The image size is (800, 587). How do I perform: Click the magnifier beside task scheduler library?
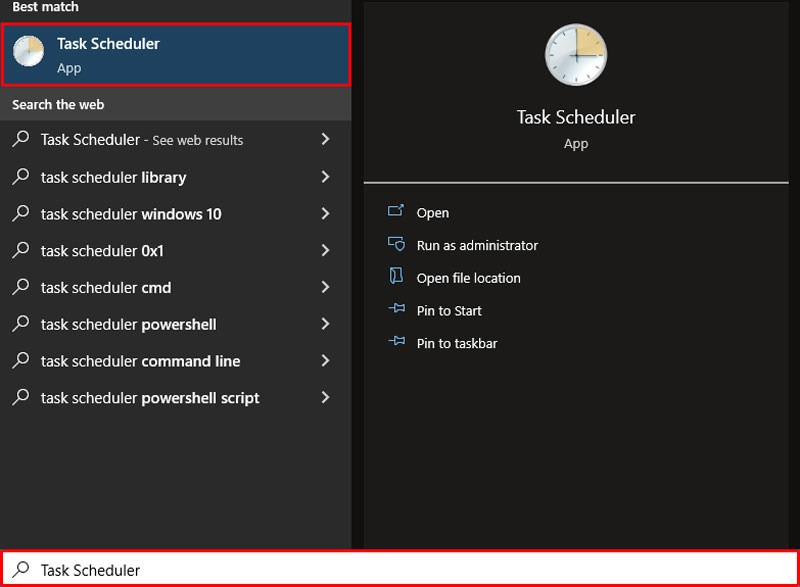(x=21, y=177)
